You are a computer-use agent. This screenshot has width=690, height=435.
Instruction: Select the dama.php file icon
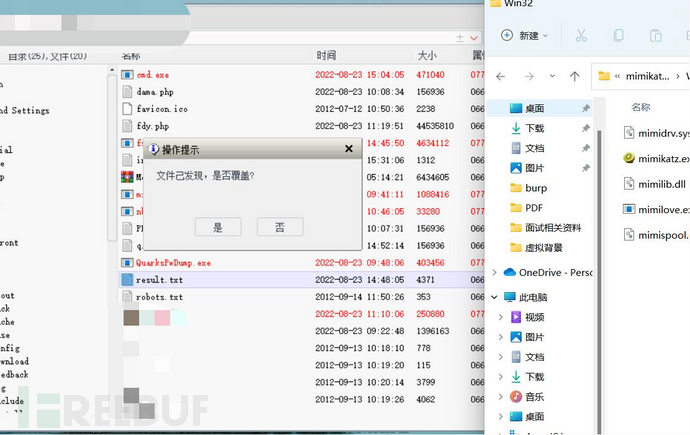[127, 91]
